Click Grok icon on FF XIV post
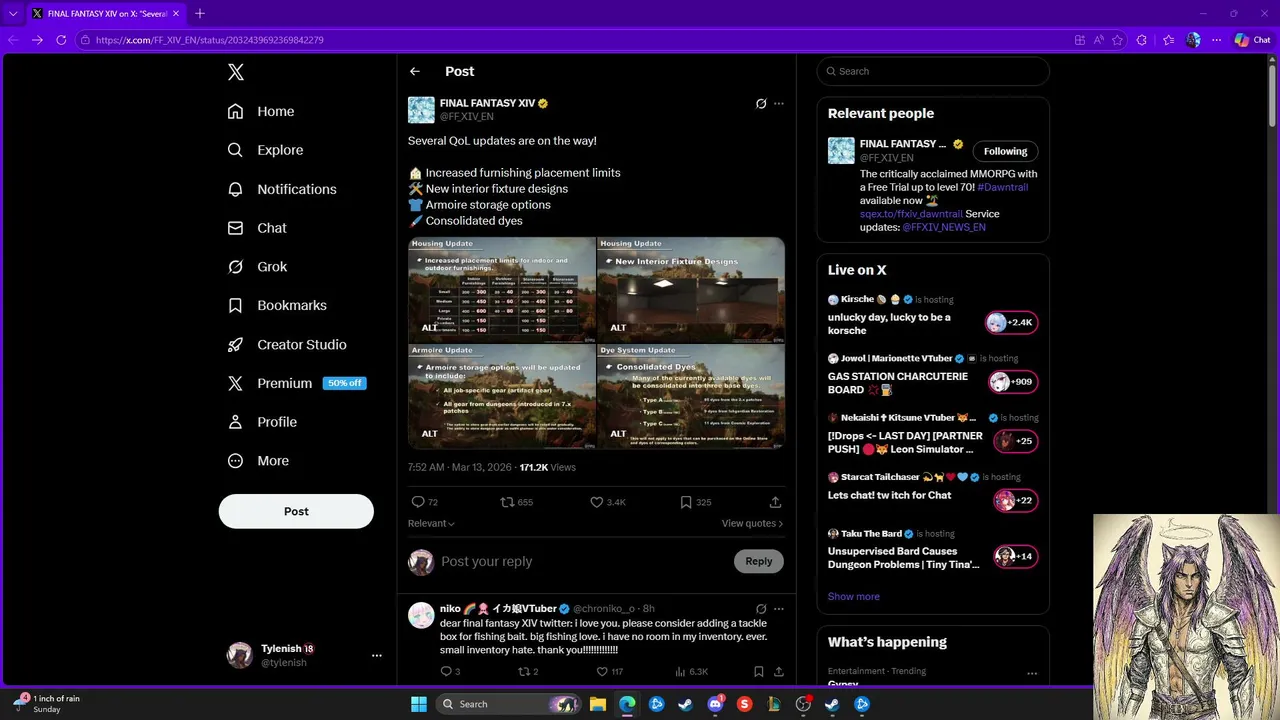This screenshot has width=1280, height=720. (x=761, y=103)
